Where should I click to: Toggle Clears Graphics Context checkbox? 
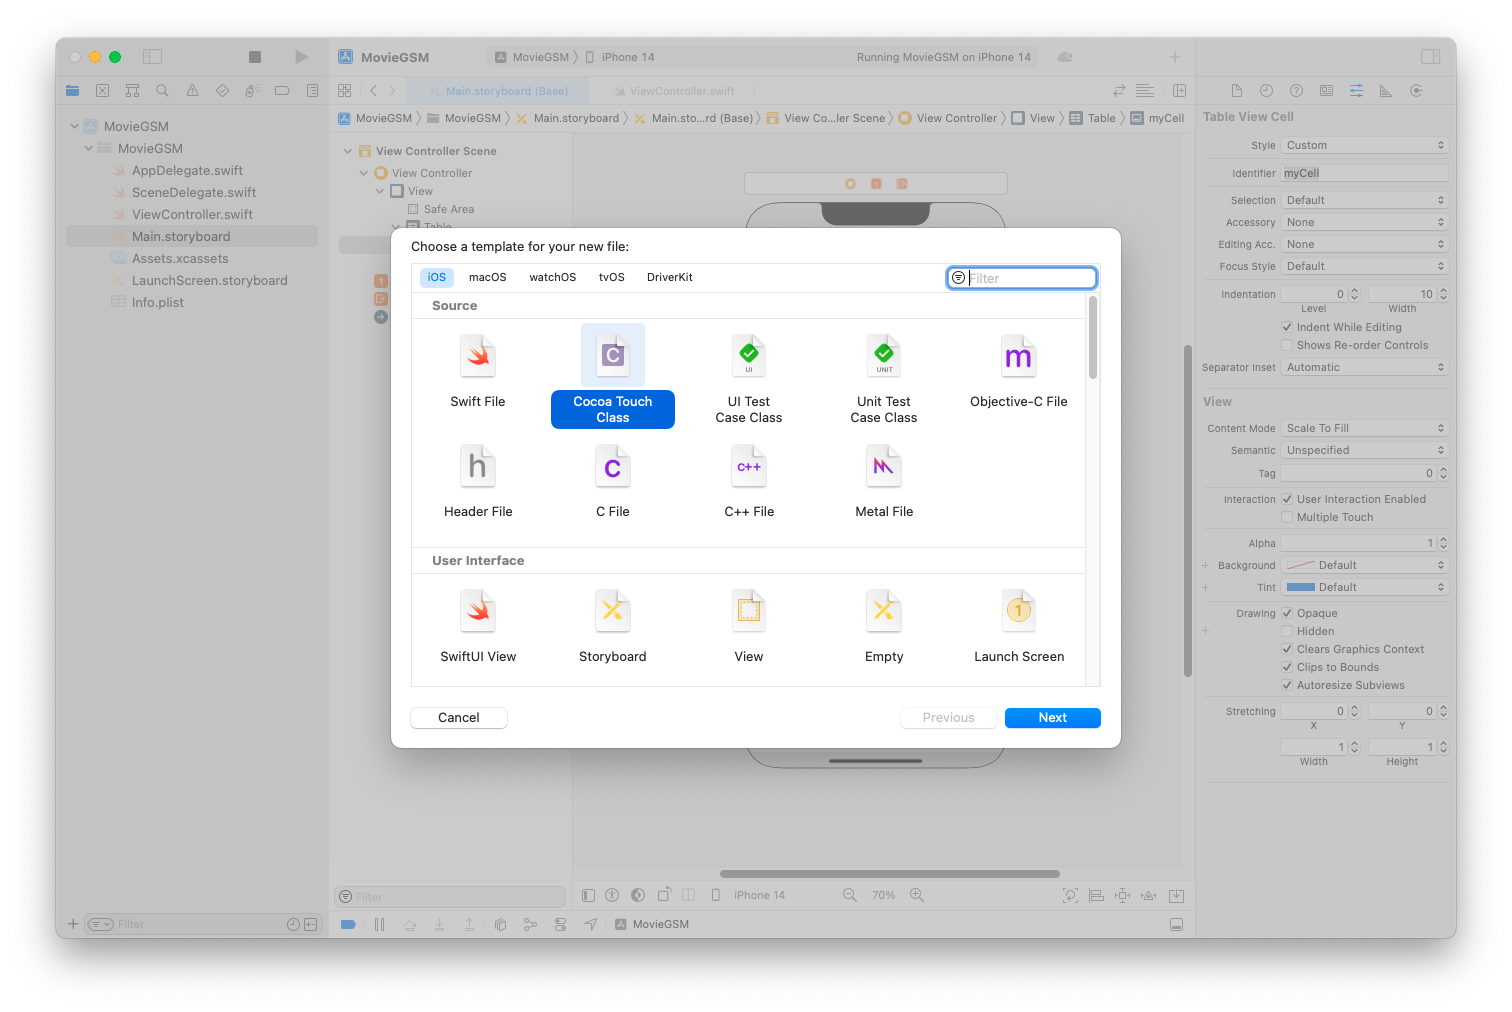[x=1287, y=649]
